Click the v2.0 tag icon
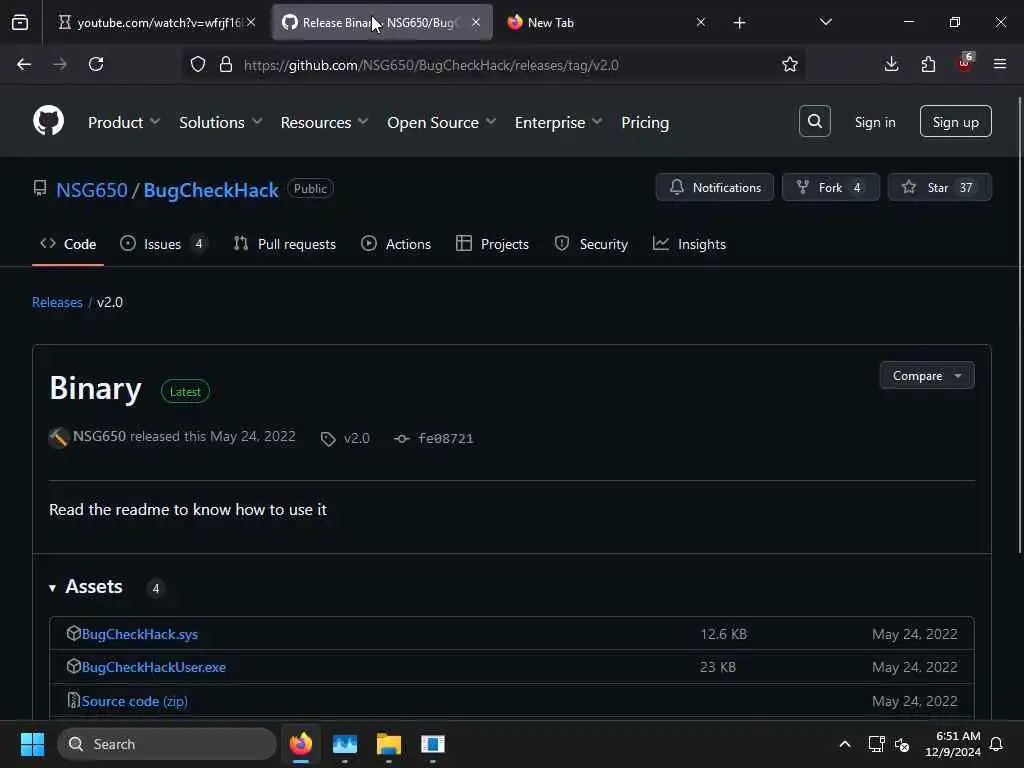Image resolution: width=1024 pixels, height=768 pixels. coord(328,439)
